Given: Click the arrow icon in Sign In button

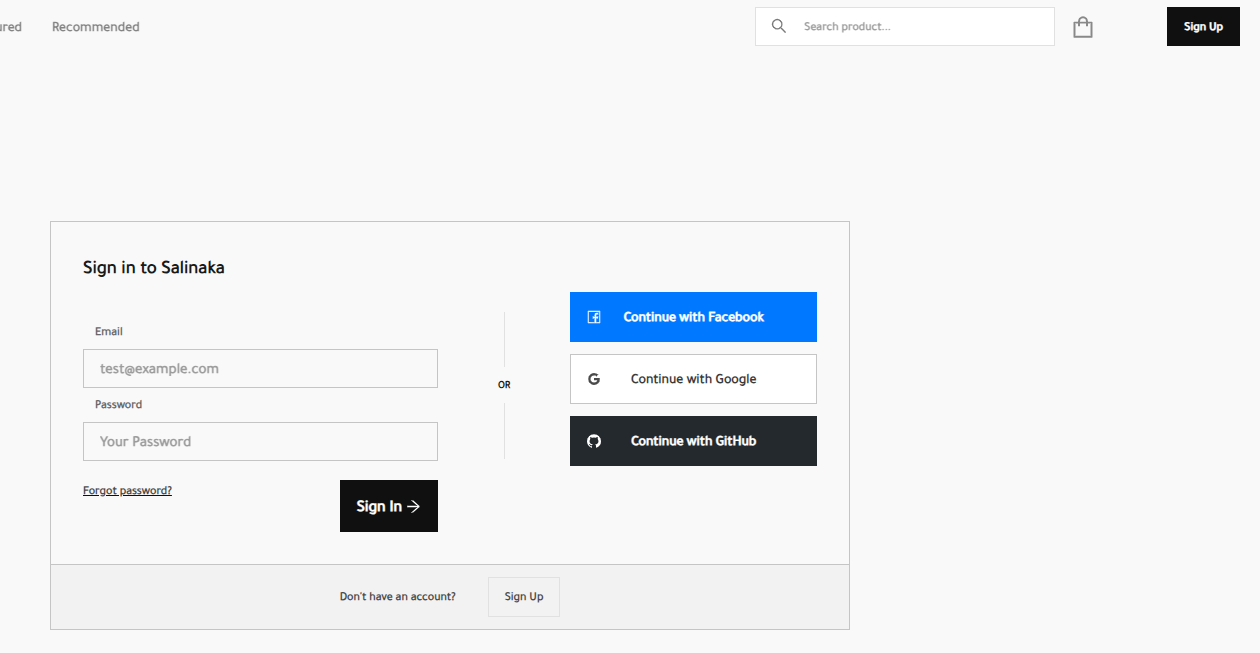Looking at the screenshot, I should point(414,506).
